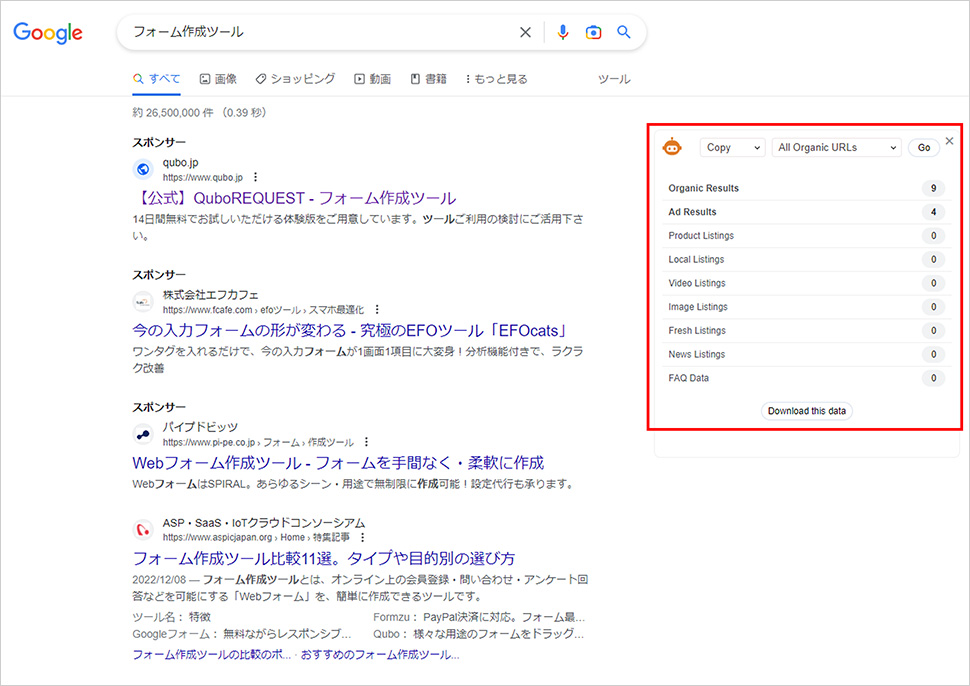The width and height of the screenshot is (970, 686).
Task: Click the Product Listings row
Action: click(x=805, y=236)
